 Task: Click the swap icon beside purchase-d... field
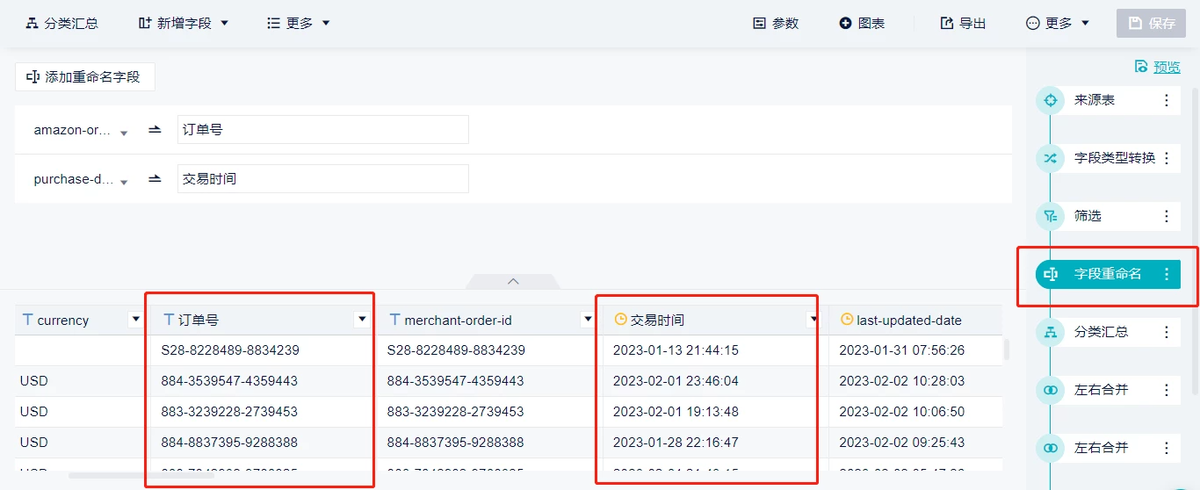(x=155, y=180)
